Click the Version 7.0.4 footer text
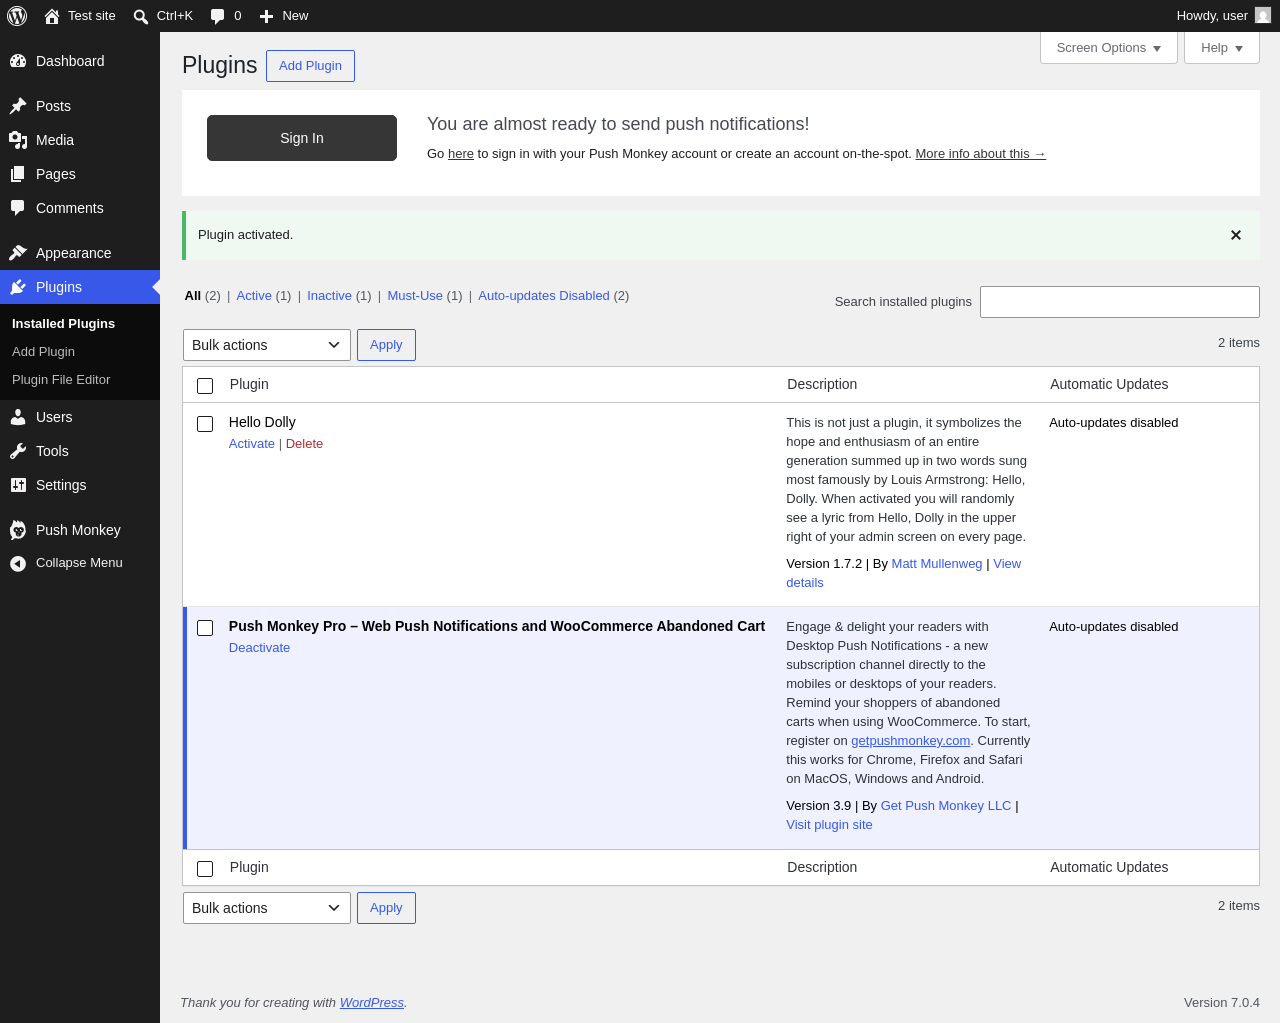 (1222, 1003)
